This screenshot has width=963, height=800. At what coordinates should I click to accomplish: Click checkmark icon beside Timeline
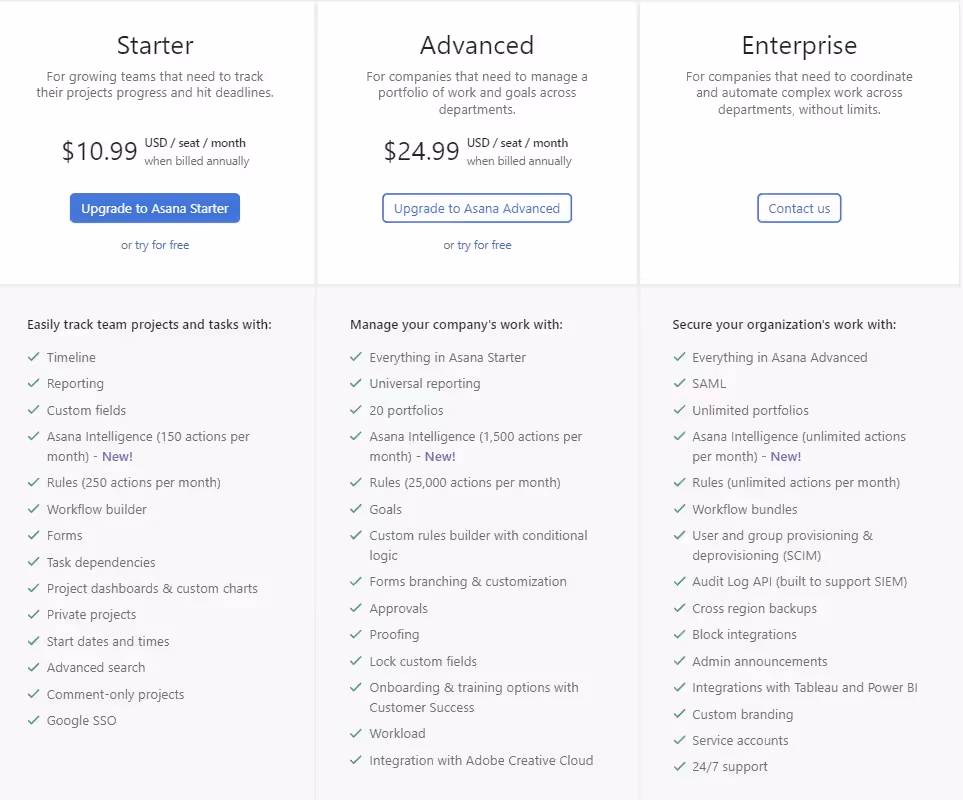tap(34, 357)
